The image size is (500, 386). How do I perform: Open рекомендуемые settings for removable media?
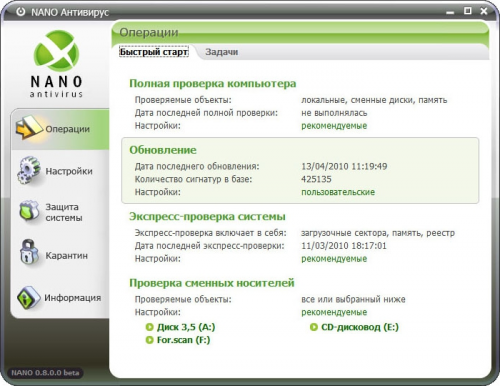(334, 312)
